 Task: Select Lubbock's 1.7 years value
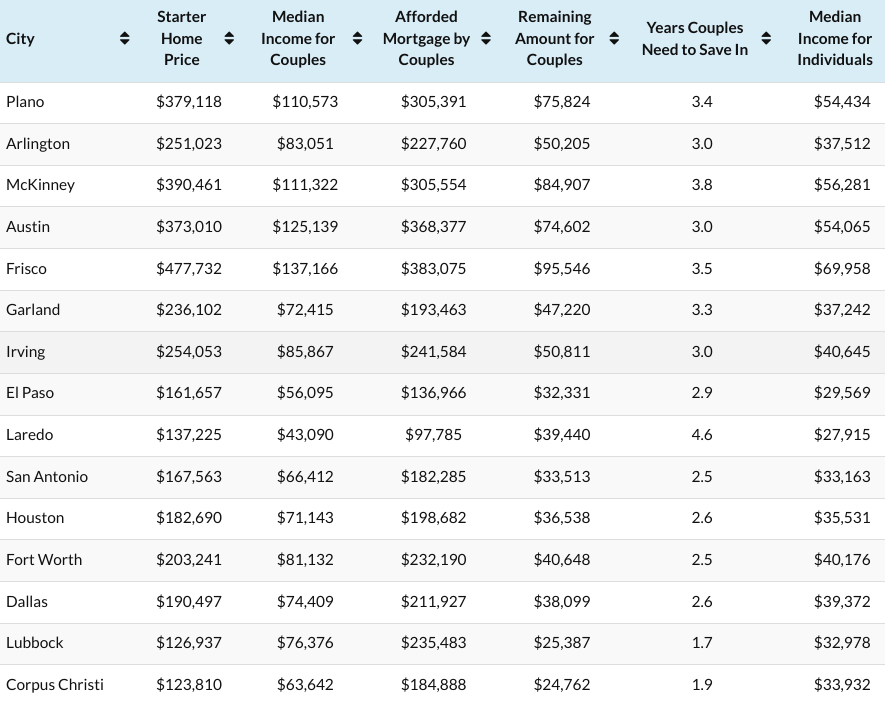tap(702, 643)
